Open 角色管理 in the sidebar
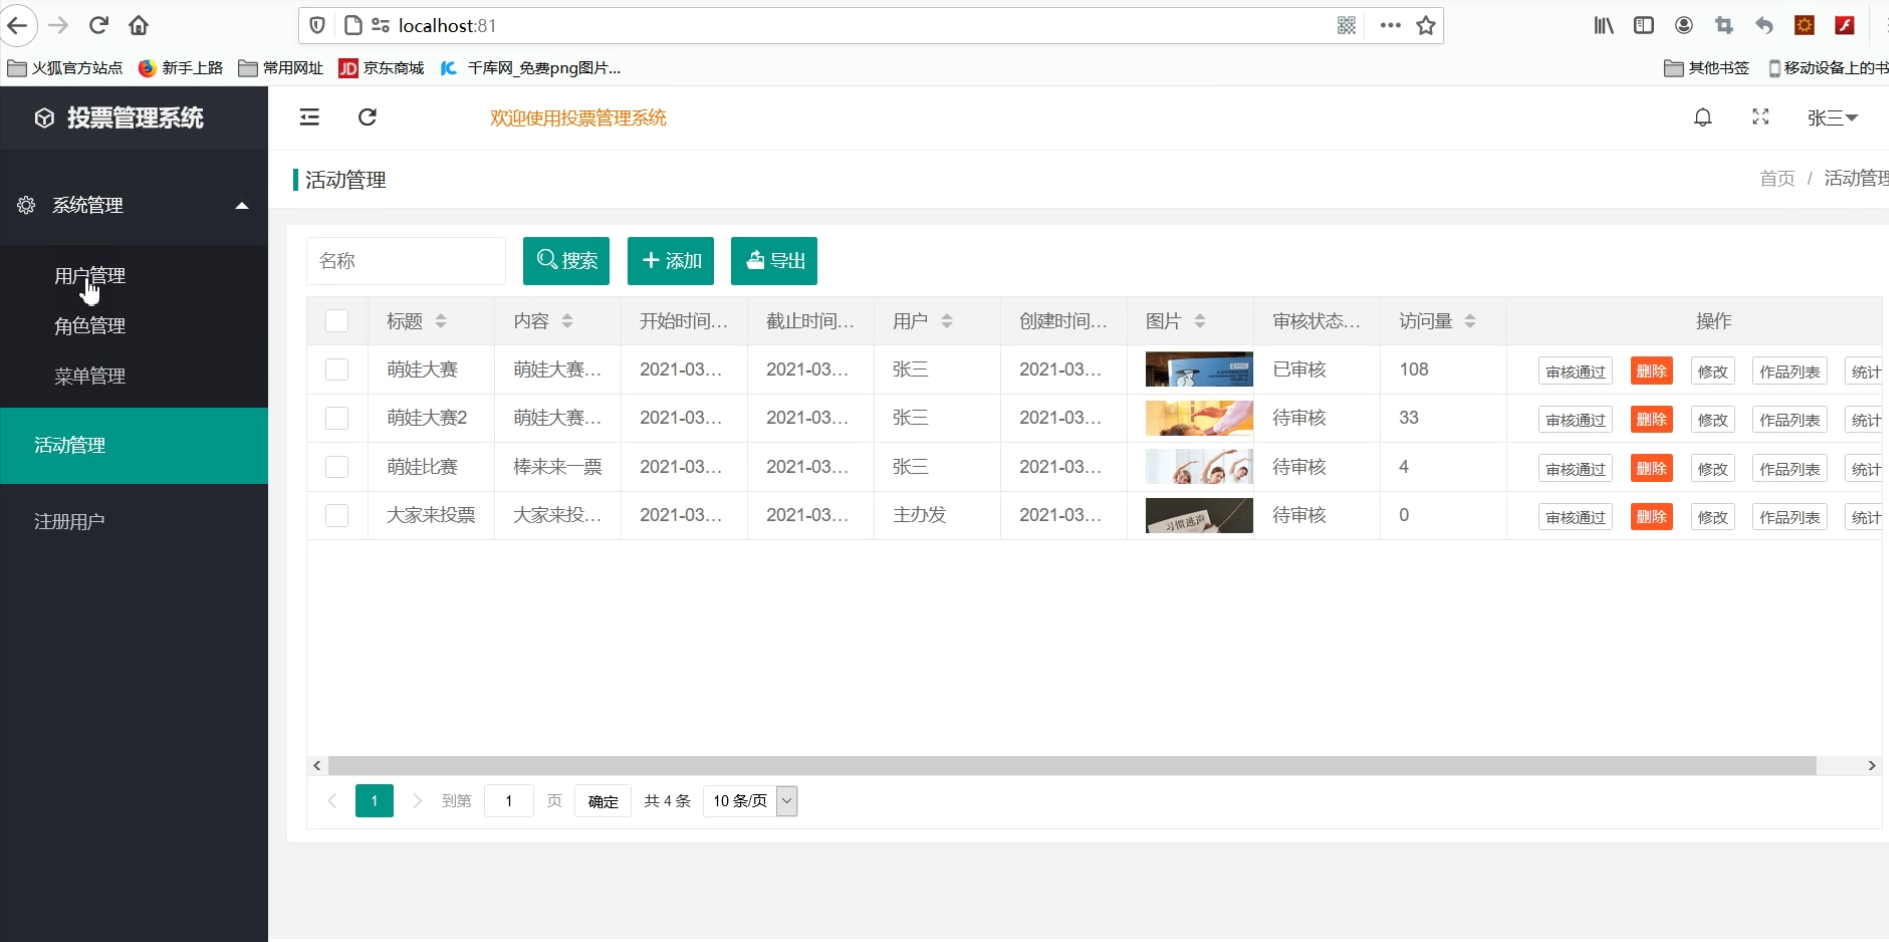Viewport: 1889px width, 942px height. pyautogui.click(x=90, y=326)
